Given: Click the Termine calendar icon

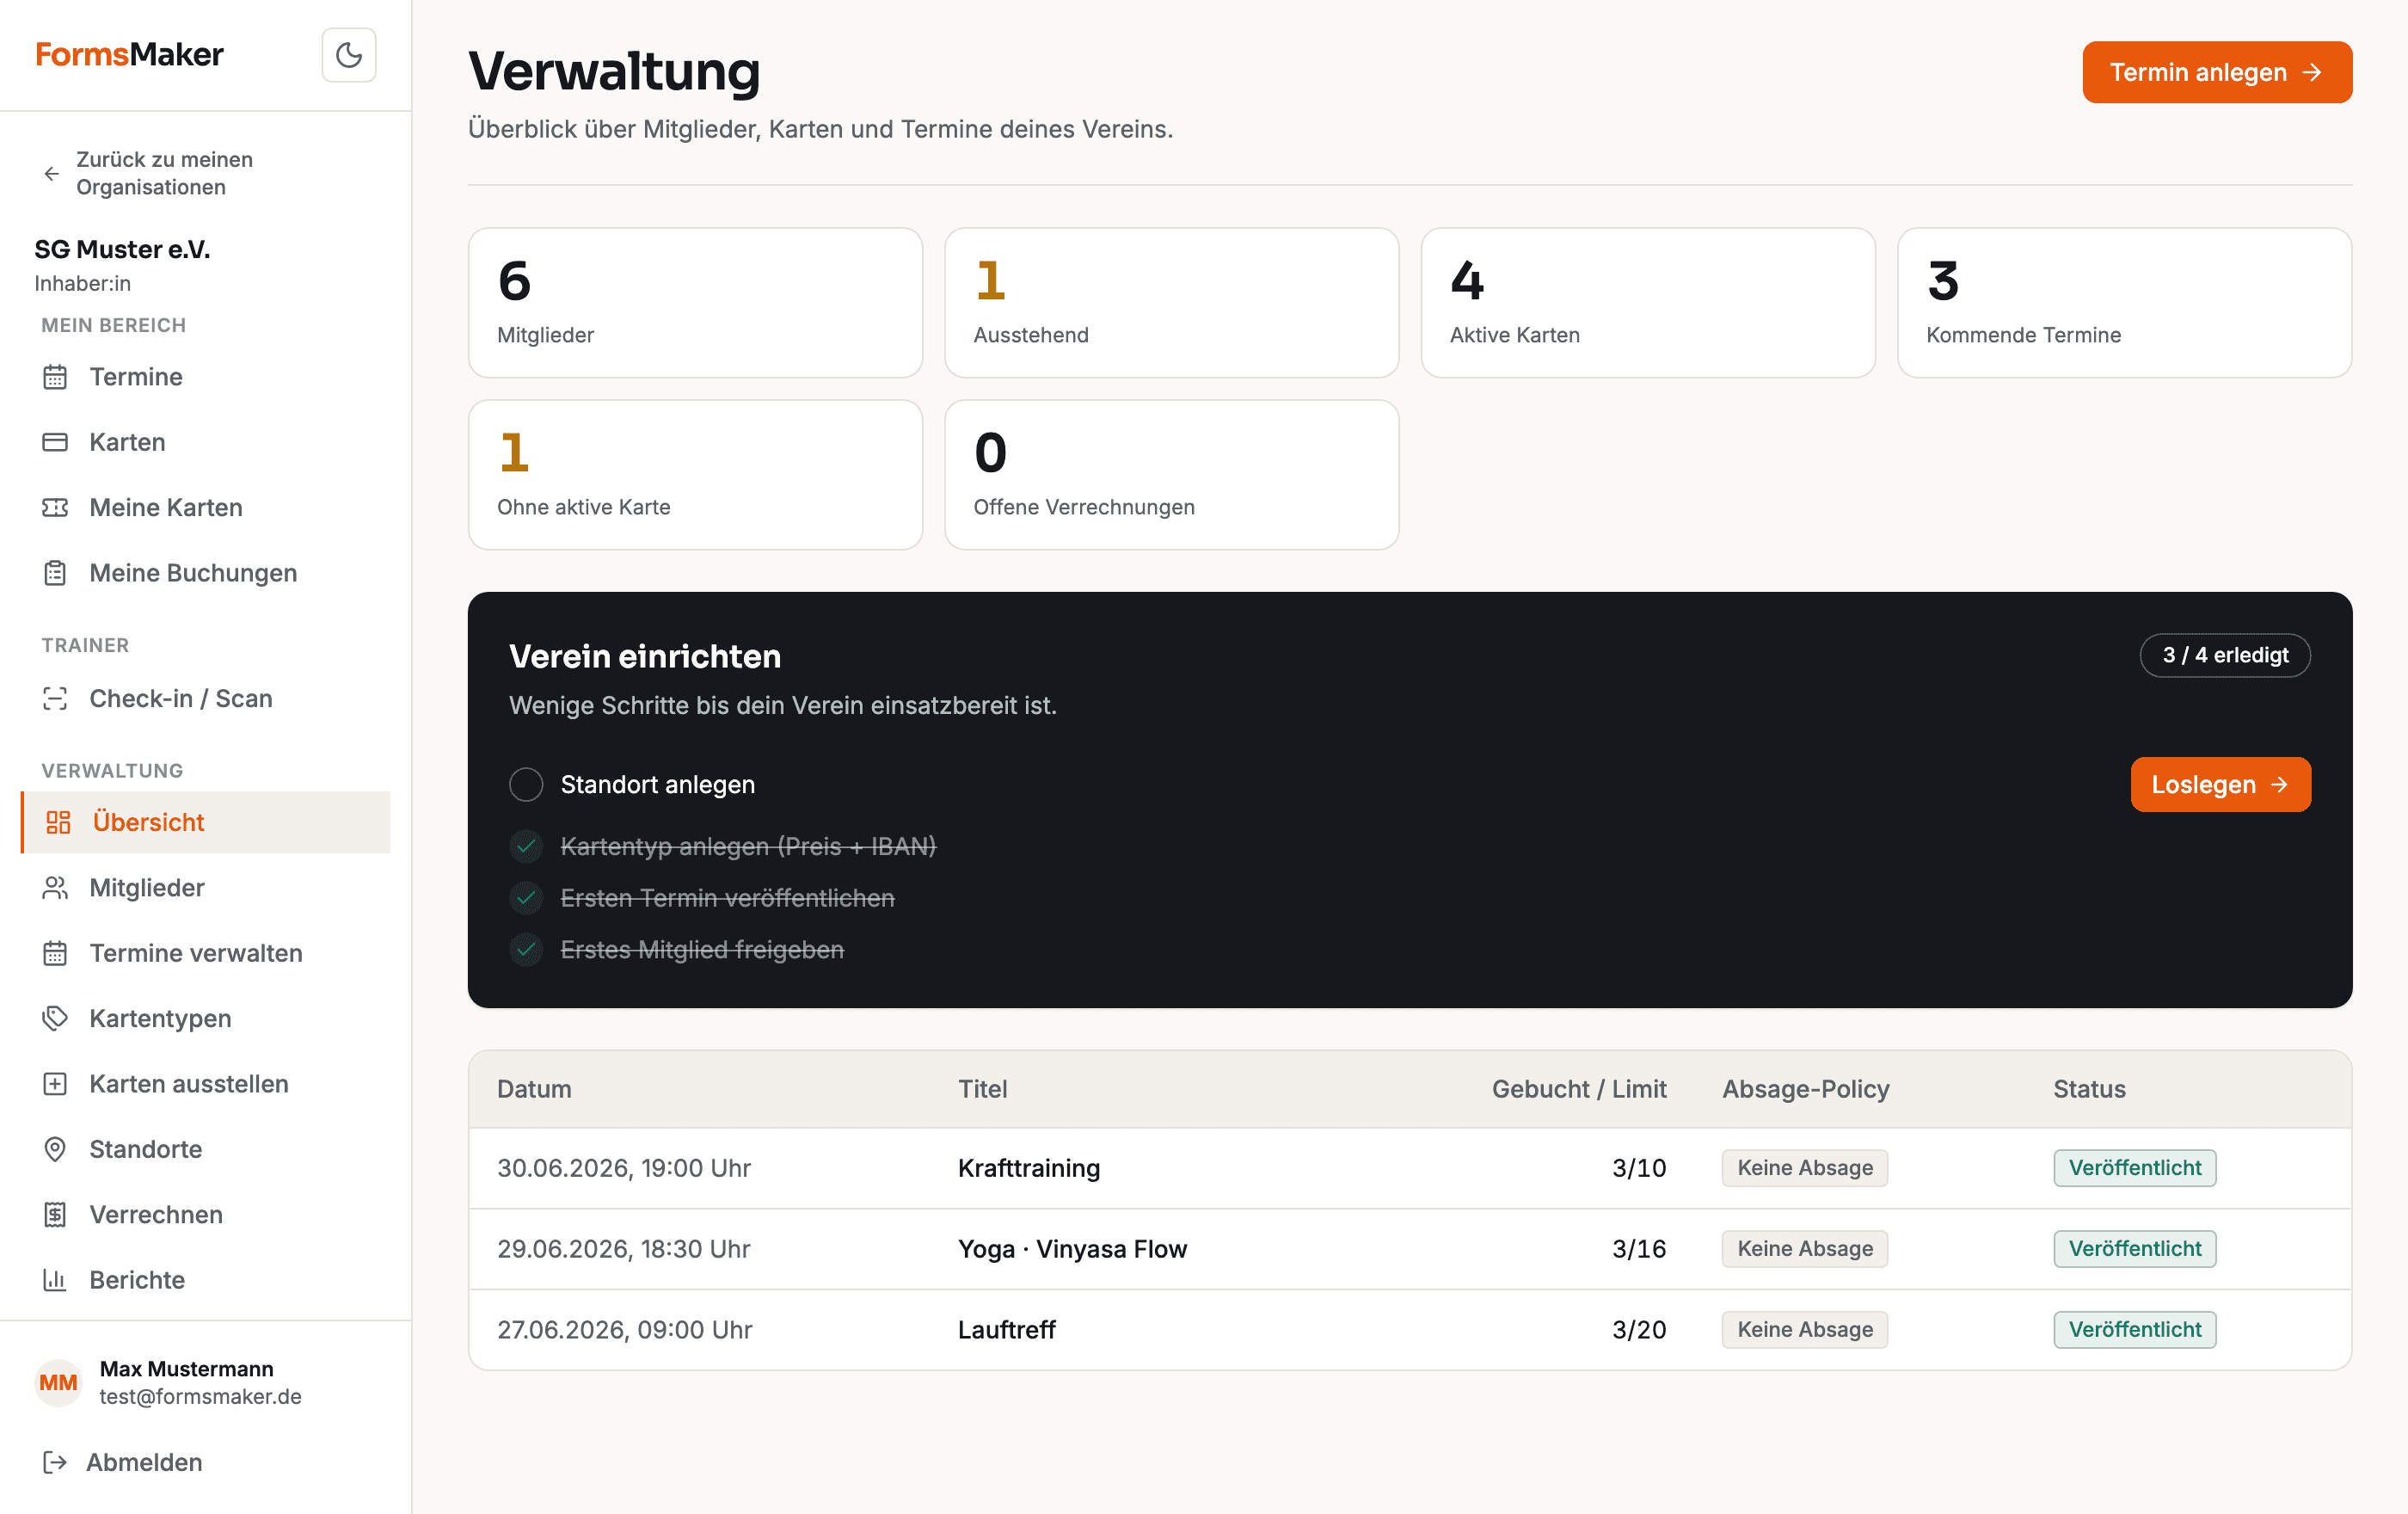Looking at the screenshot, I should 55,377.
